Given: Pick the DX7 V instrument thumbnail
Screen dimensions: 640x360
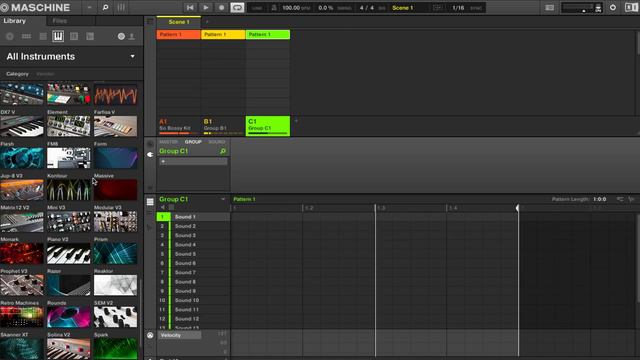Looking at the screenshot, I should (x=22, y=126).
